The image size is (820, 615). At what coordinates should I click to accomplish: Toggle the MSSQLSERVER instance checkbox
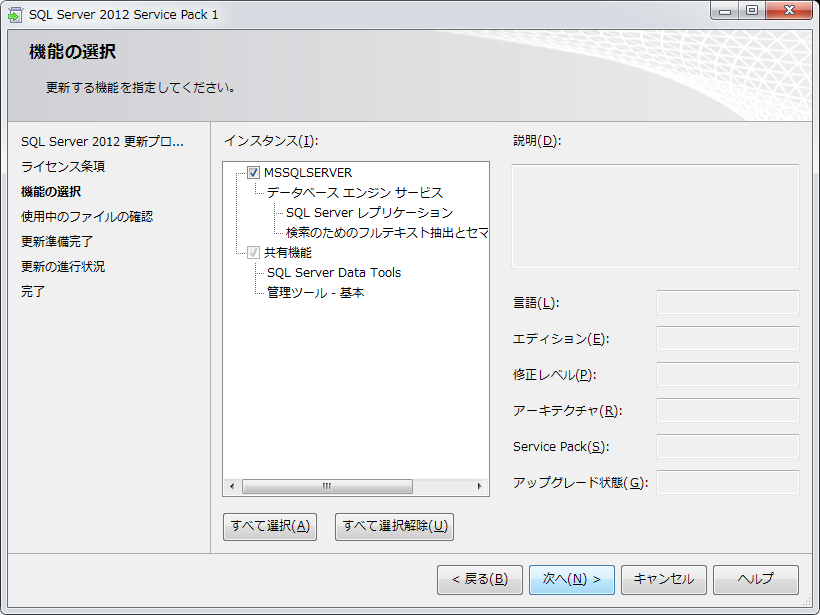pyautogui.click(x=253, y=173)
